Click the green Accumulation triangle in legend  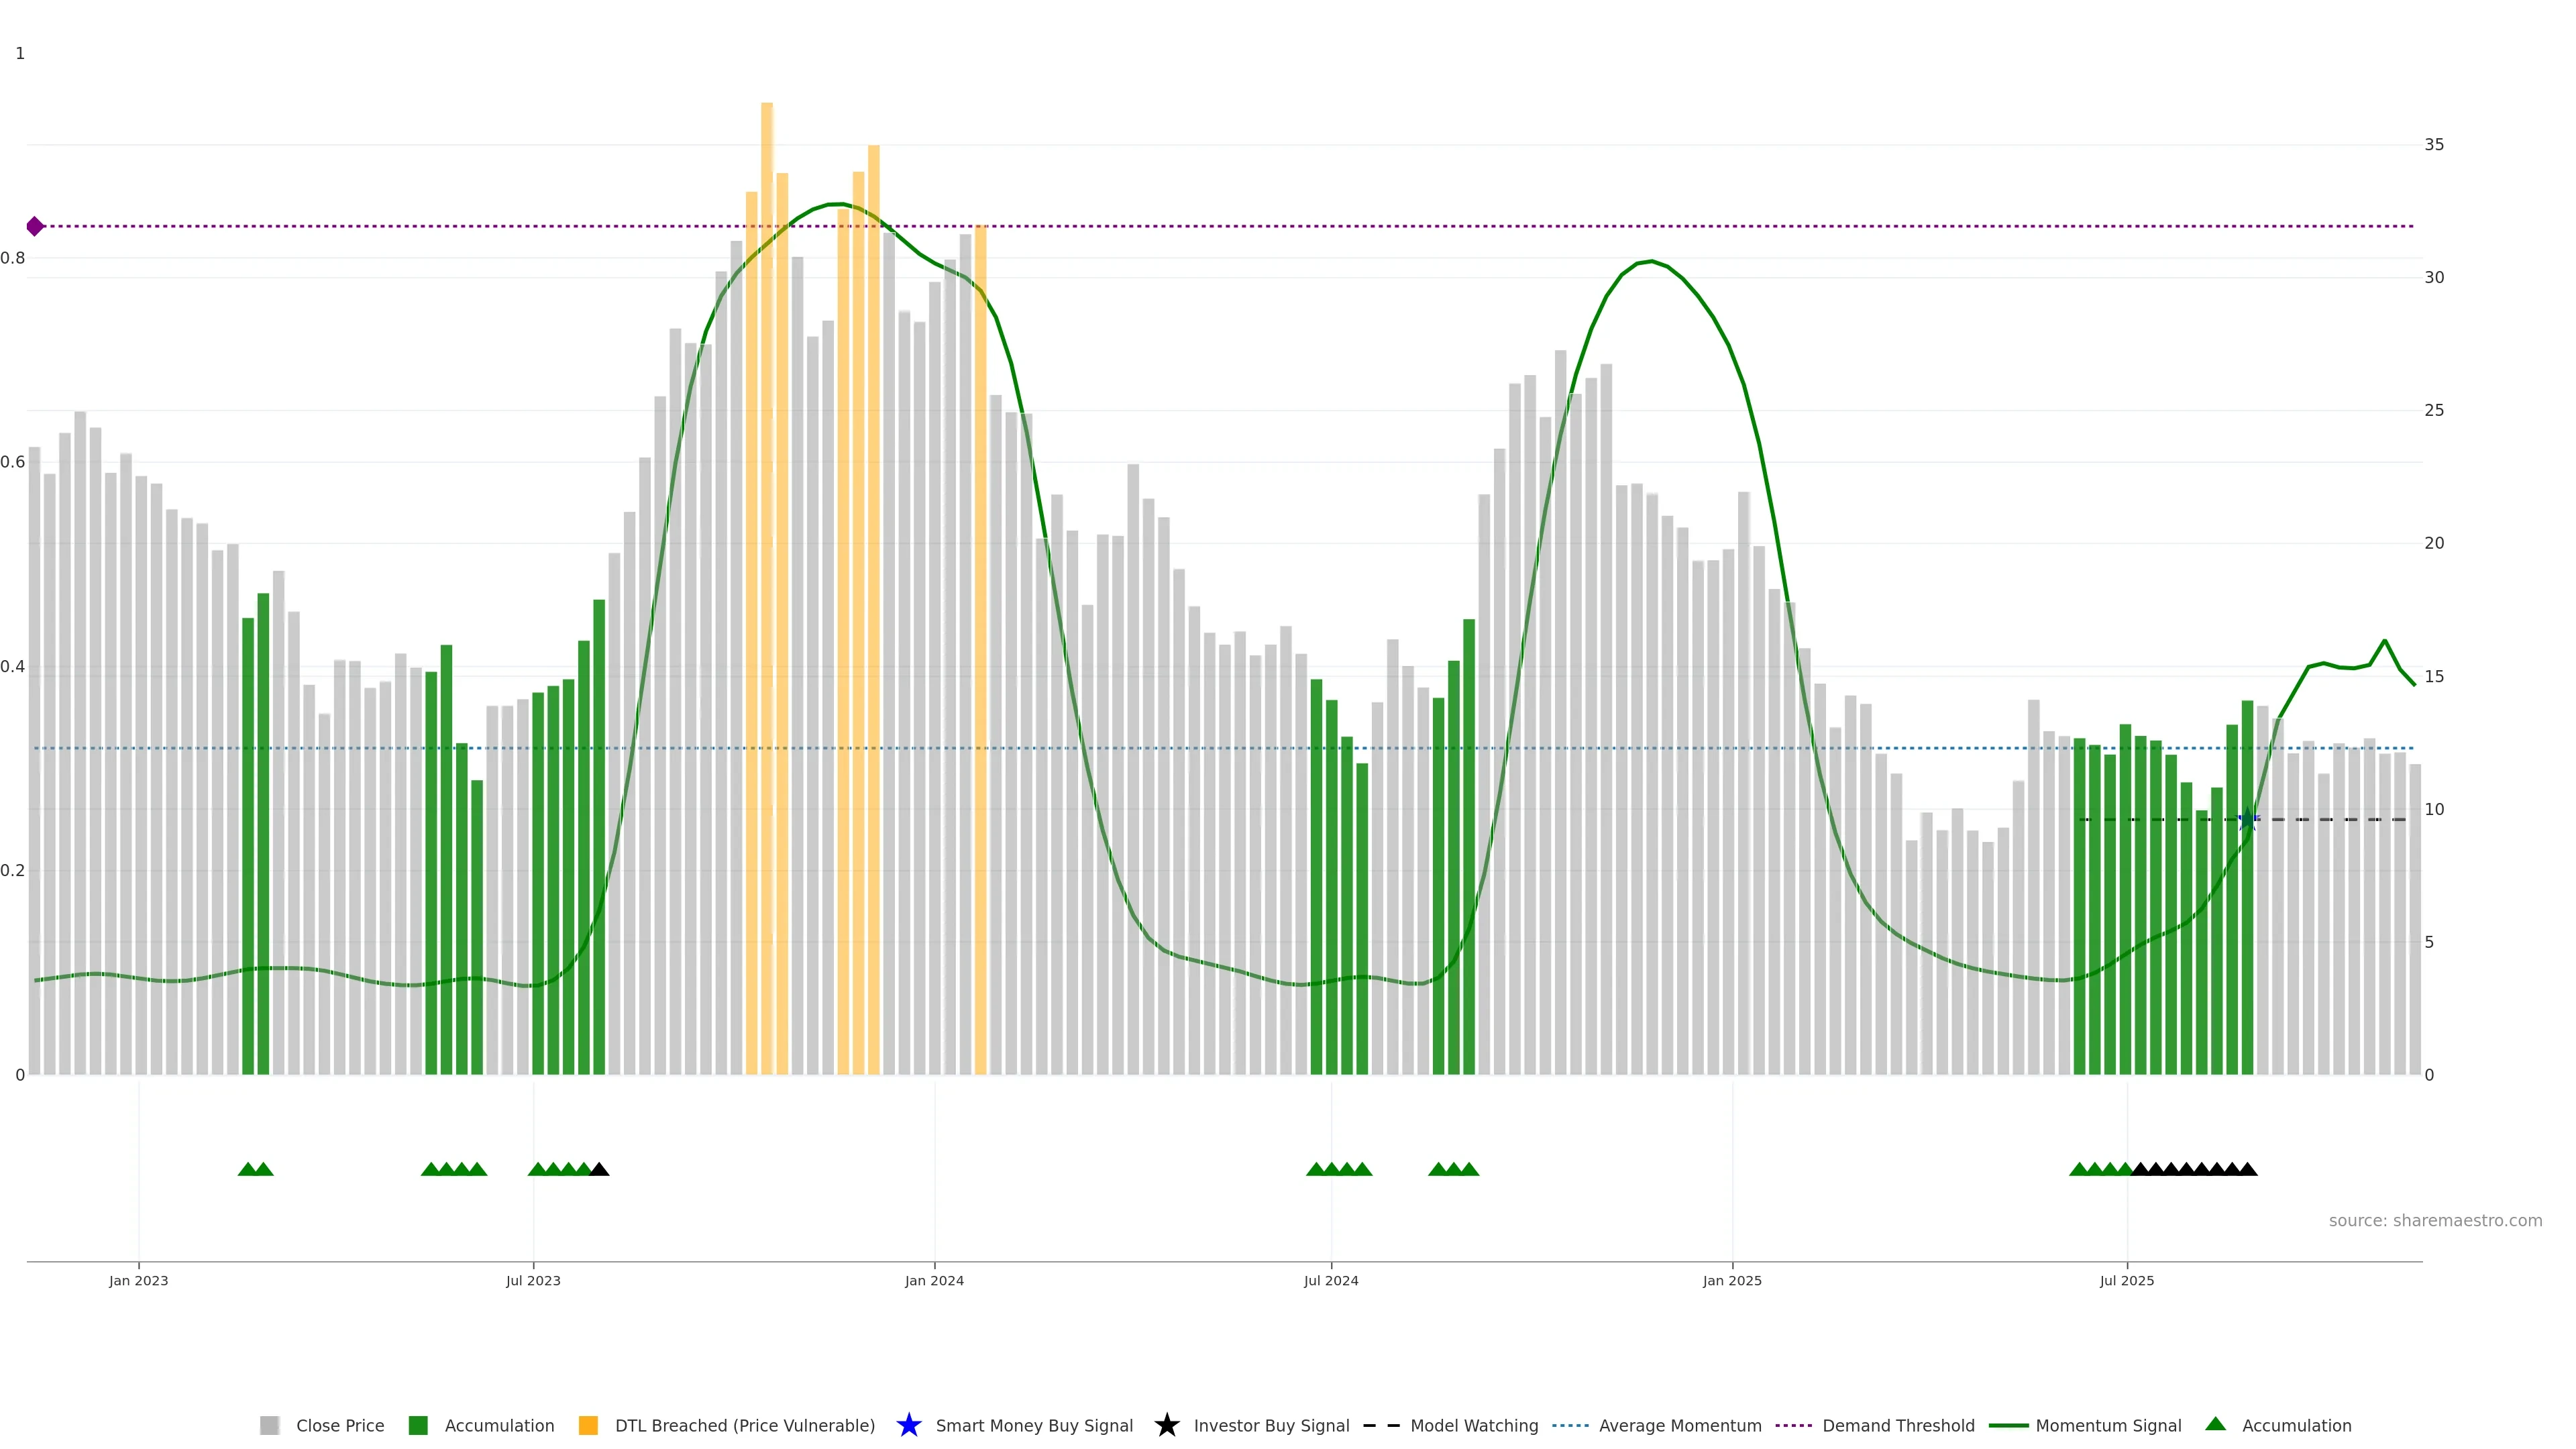coord(2215,1424)
